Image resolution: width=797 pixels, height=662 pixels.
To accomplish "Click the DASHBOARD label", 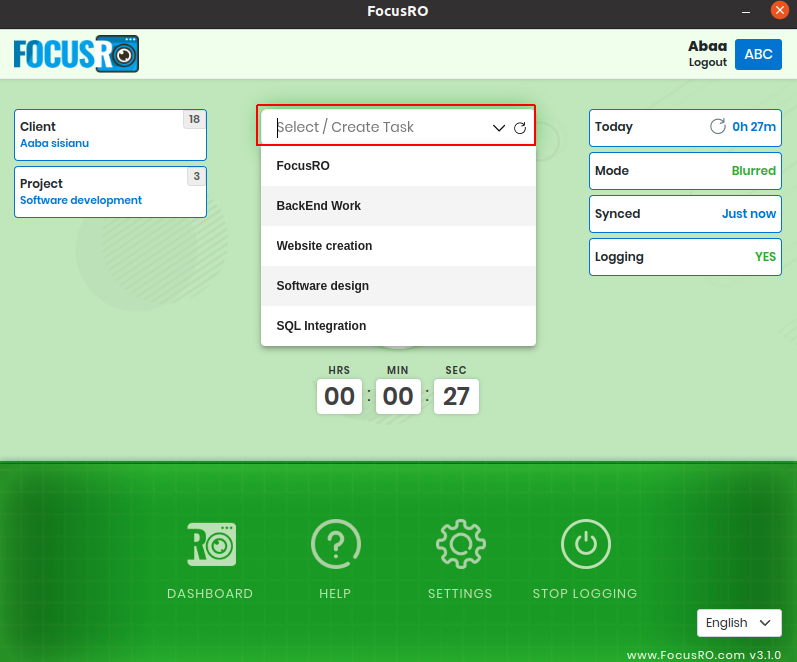I will click(210, 593).
